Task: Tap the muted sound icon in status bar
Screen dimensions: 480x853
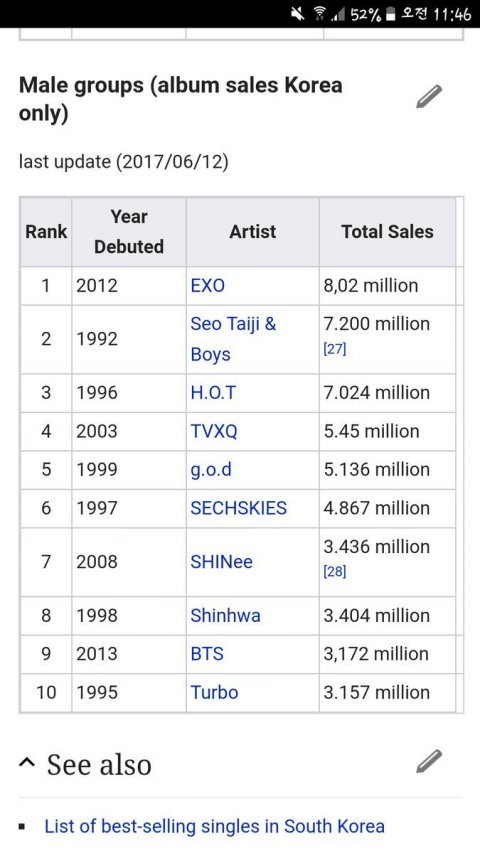Action: click(298, 14)
